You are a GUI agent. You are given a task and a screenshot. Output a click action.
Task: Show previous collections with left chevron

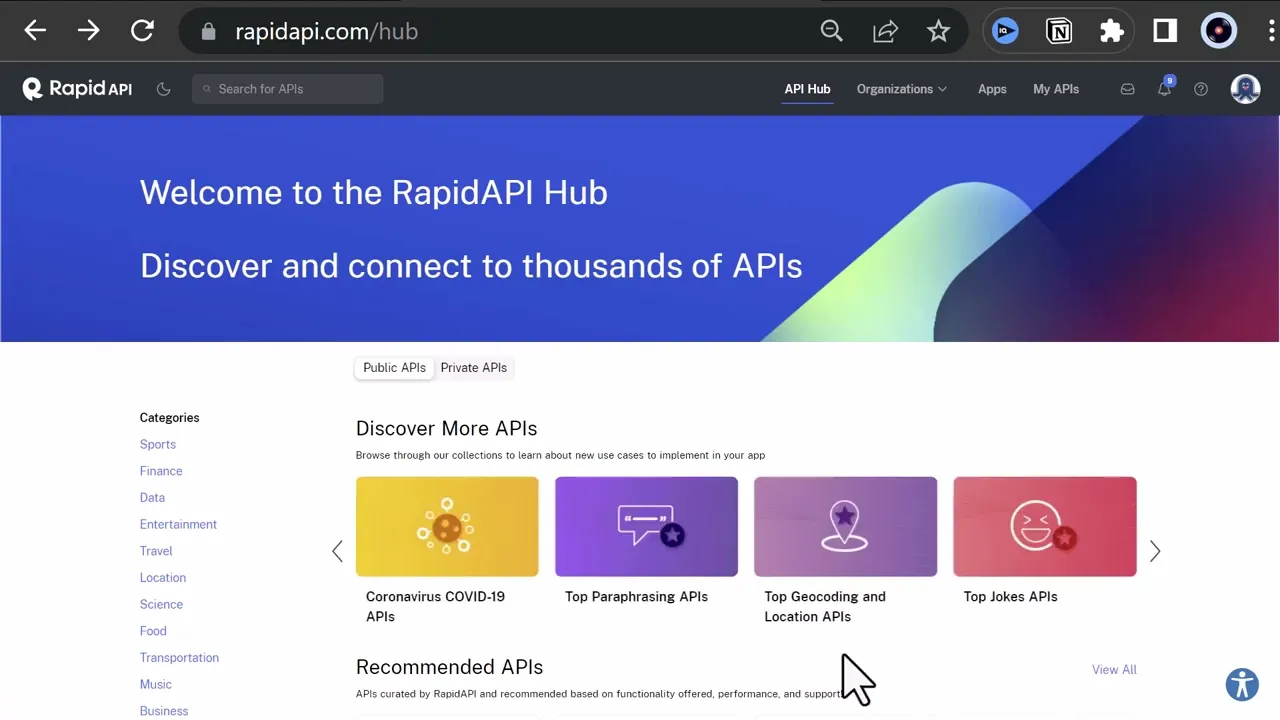(337, 551)
